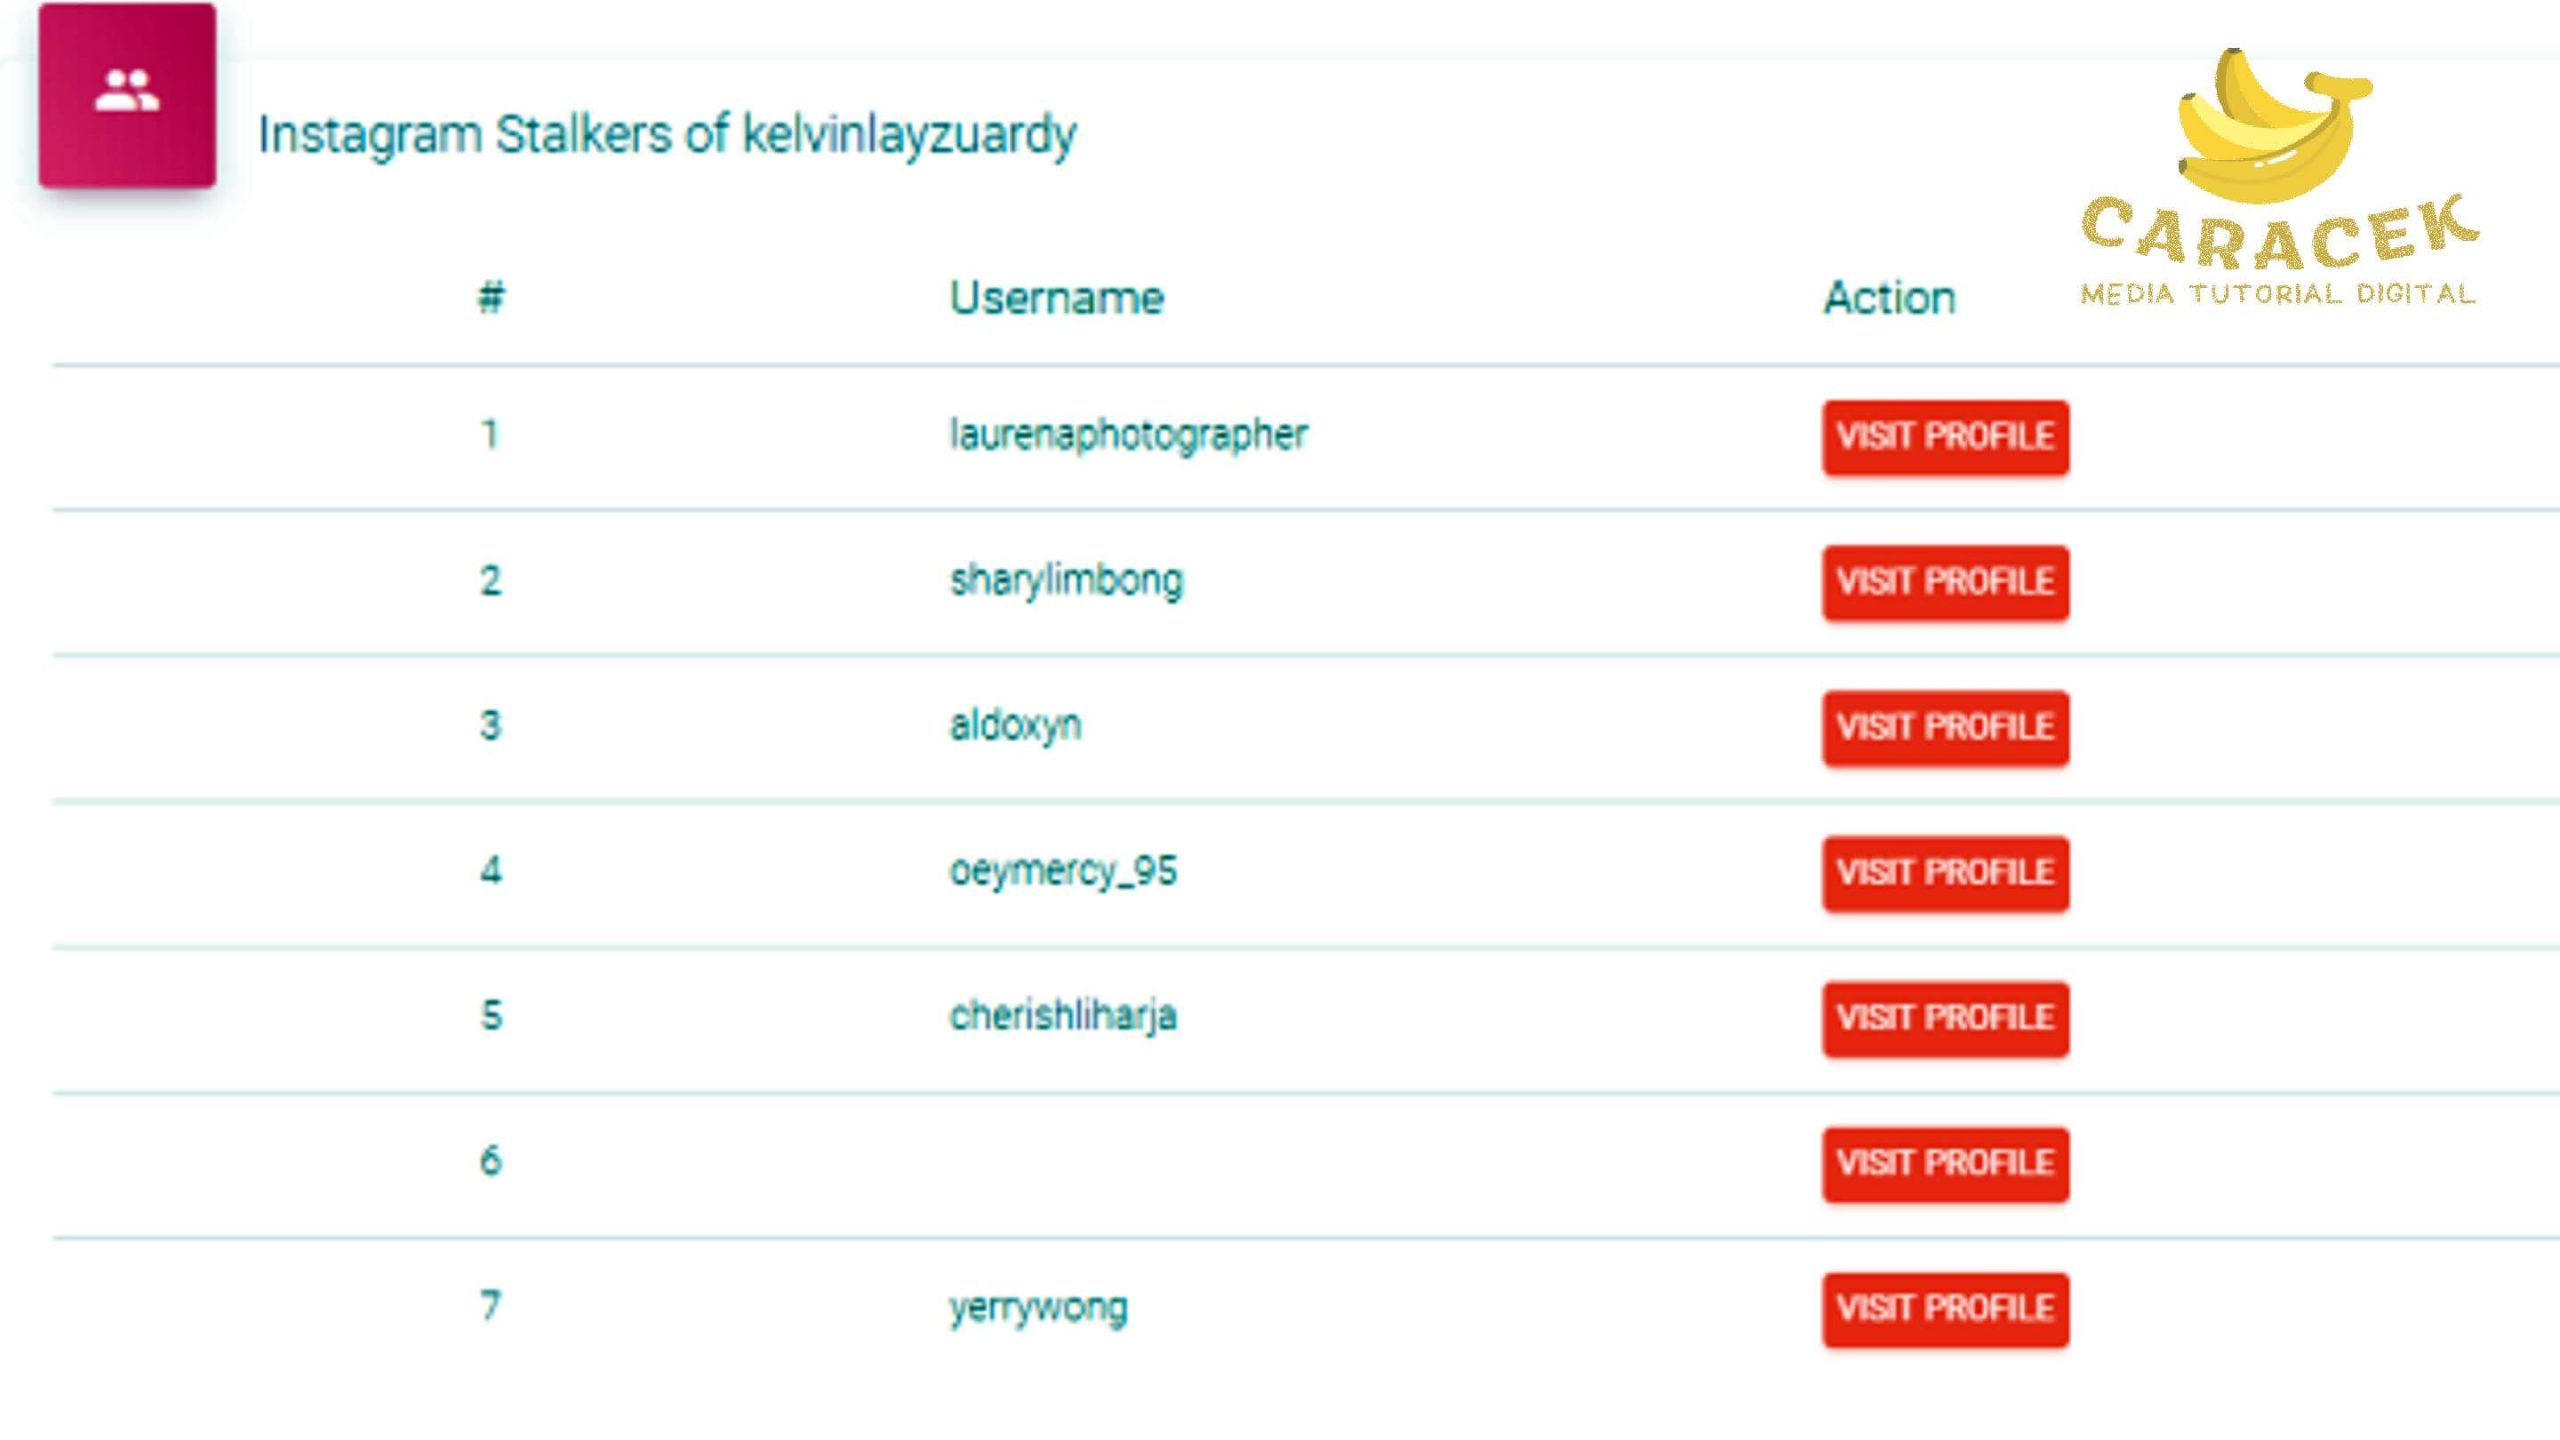
Task: Visit profile of cherishliharja
Action: pos(1945,1018)
